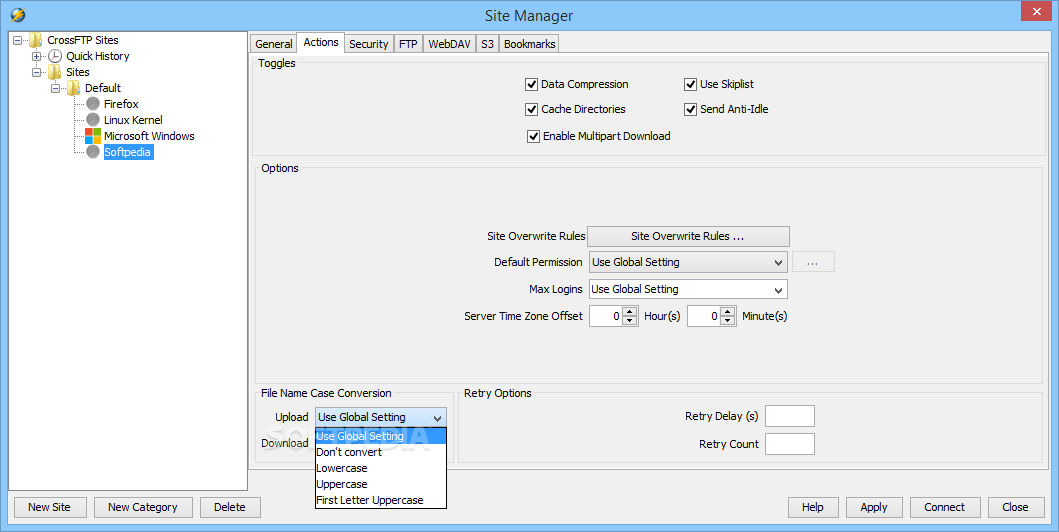Open Help
Viewport: 1059px width, 532px height.
coord(813,508)
